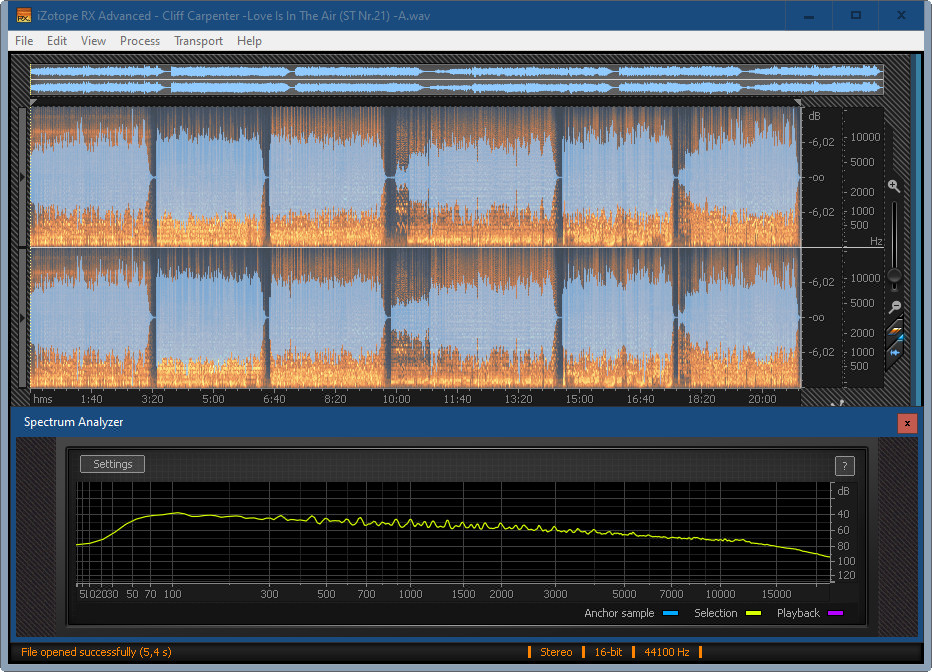The height and width of the screenshot is (672, 932).
Task: Open Spectrum Analyzer help with question mark
Action: [x=844, y=465]
